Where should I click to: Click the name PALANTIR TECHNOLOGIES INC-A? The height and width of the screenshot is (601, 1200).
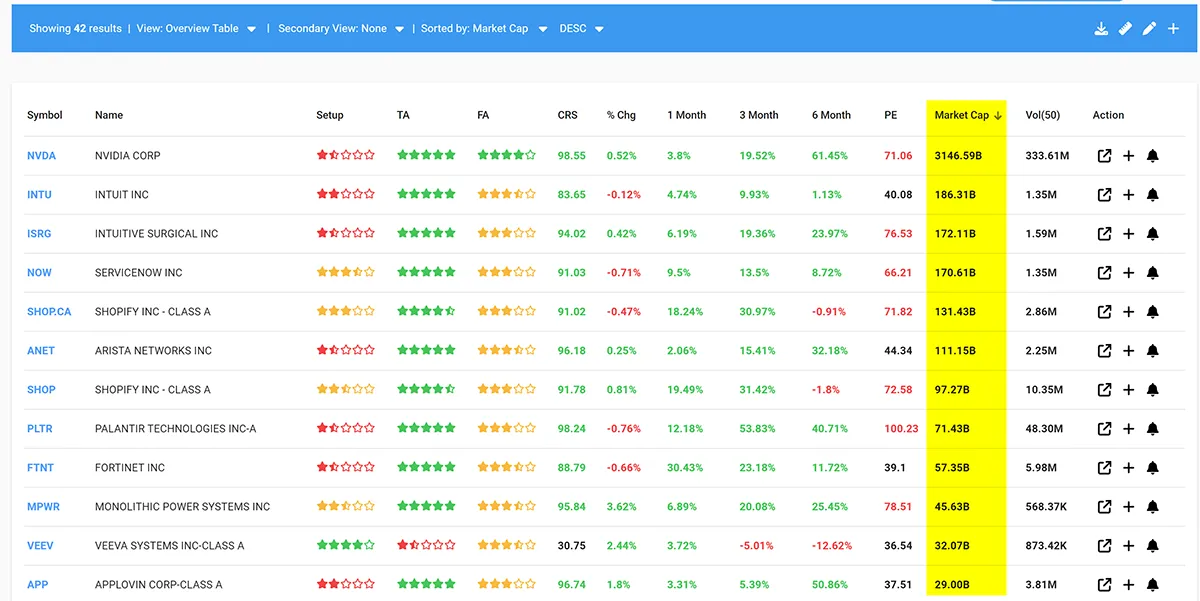point(175,429)
